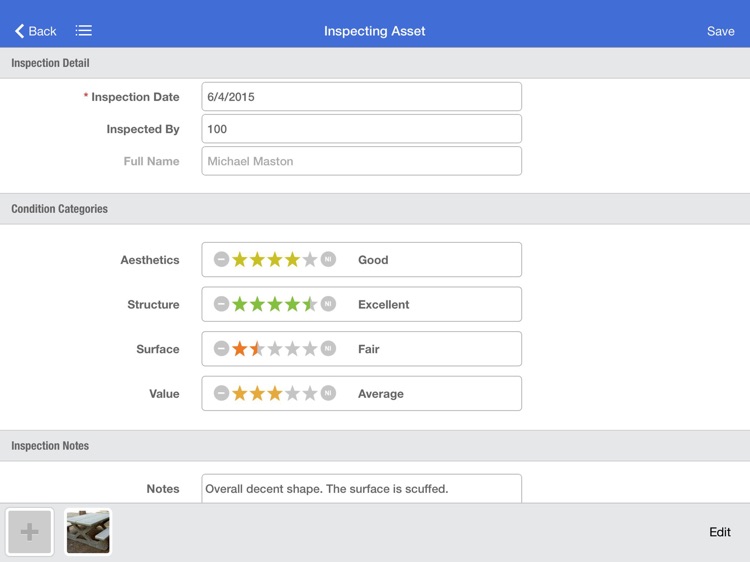Clear the Value rating with minus icon
The height and width of the screenshot is (562, 750).
[221, 393]
